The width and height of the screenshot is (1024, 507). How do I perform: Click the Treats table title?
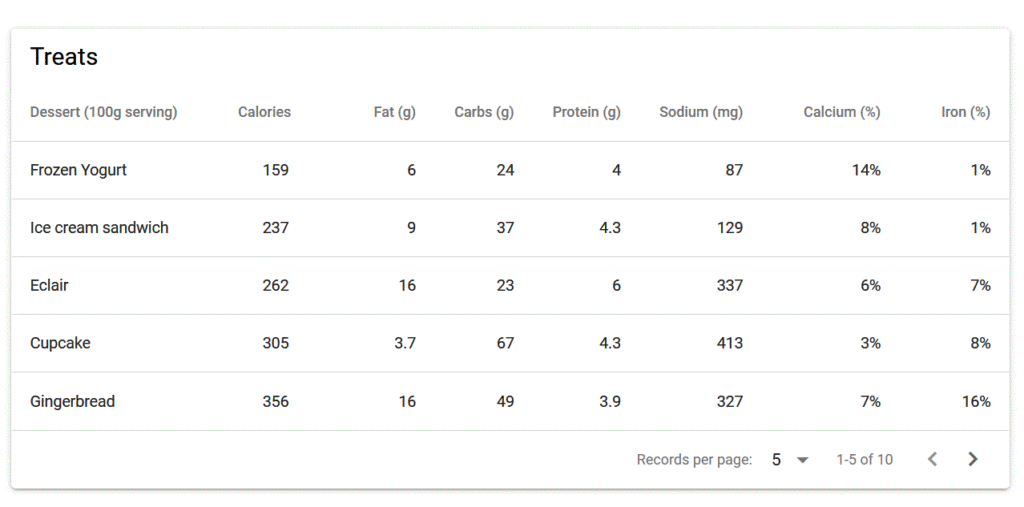64,57
